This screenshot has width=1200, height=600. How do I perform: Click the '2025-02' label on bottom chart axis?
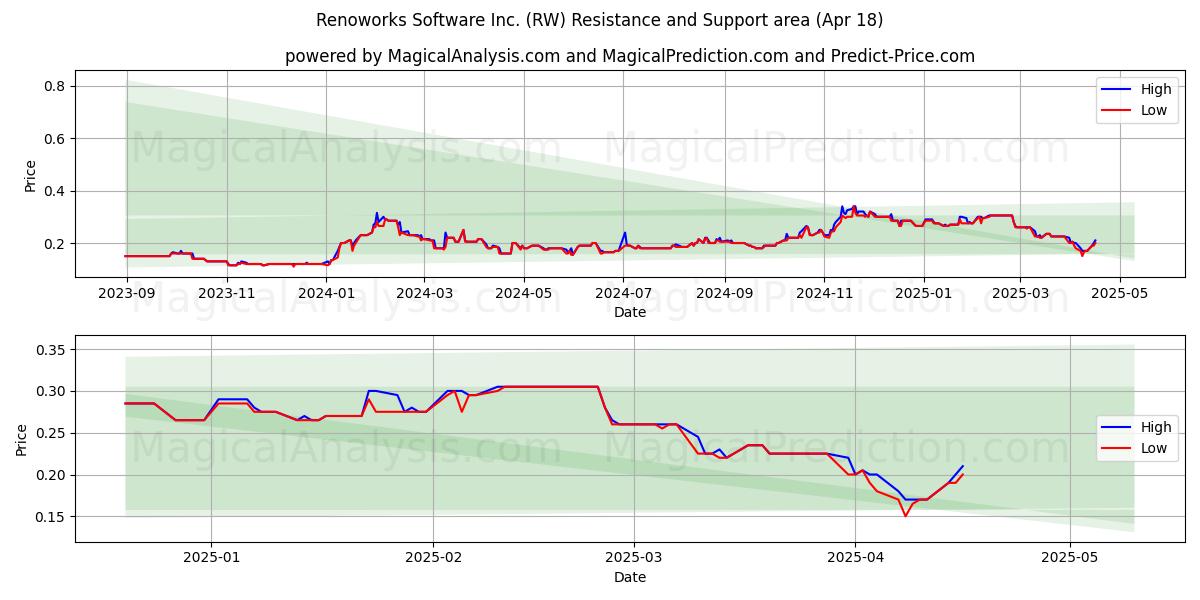pos(434,558)
